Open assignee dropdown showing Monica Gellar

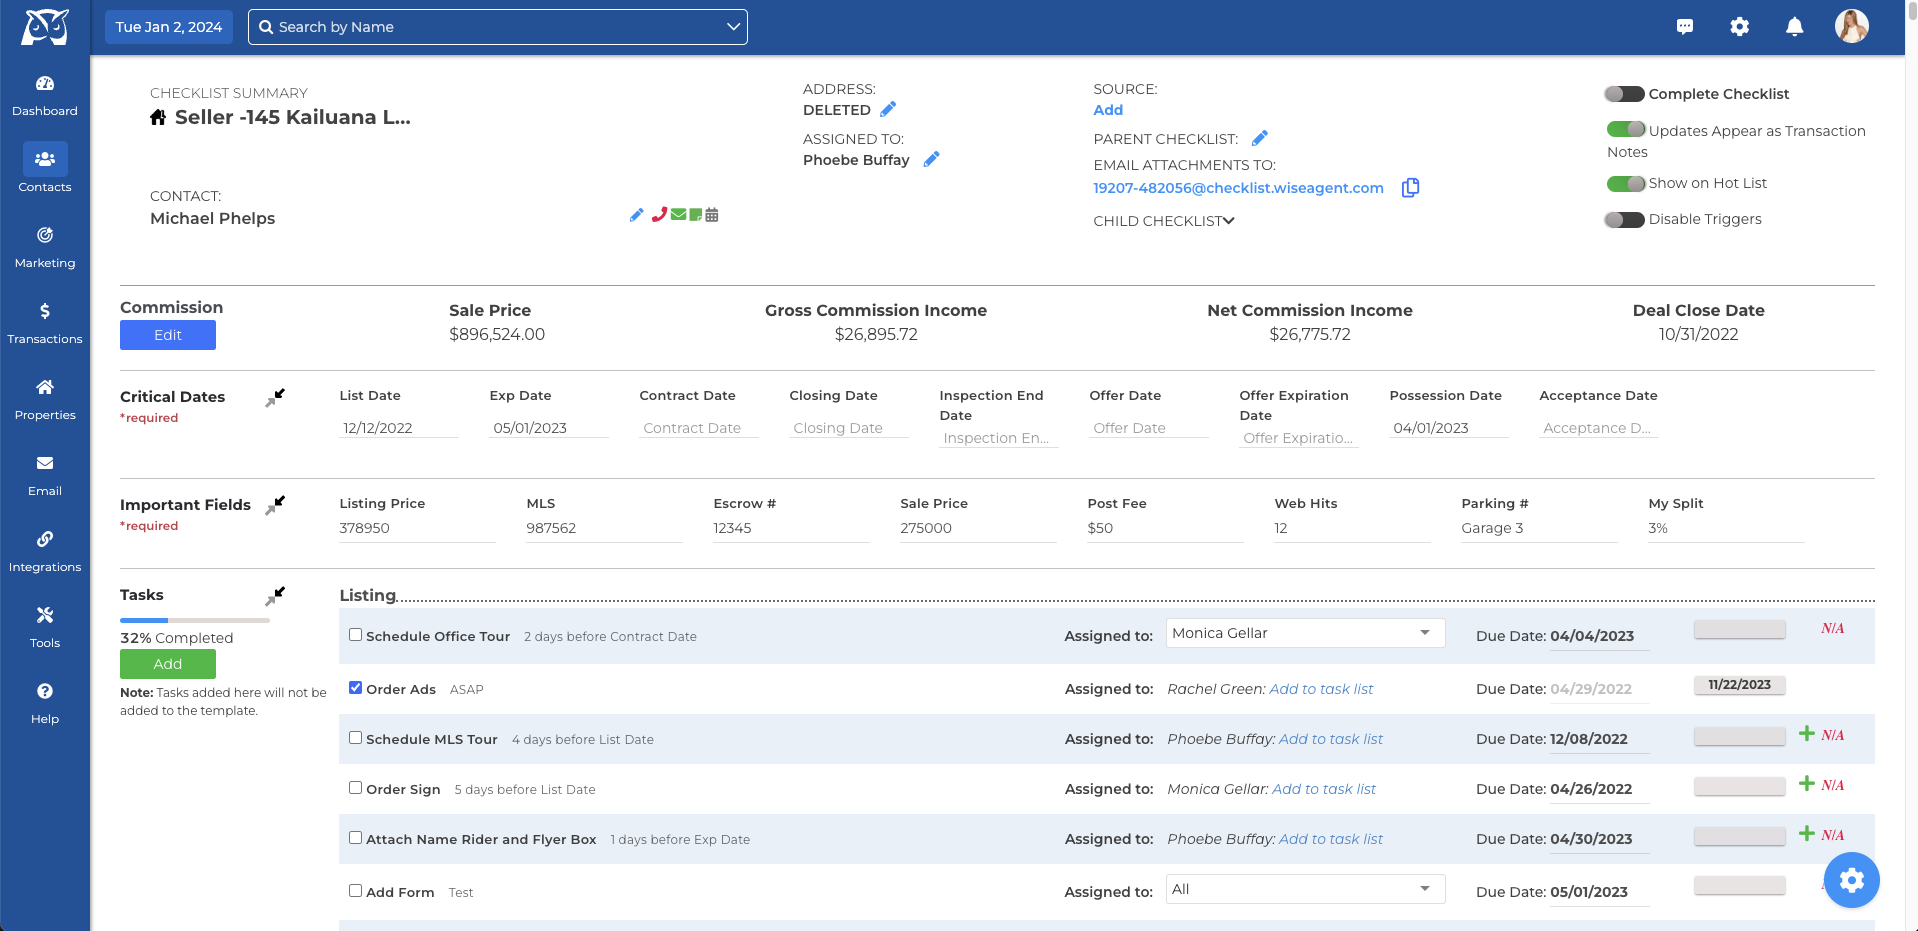1304,633
